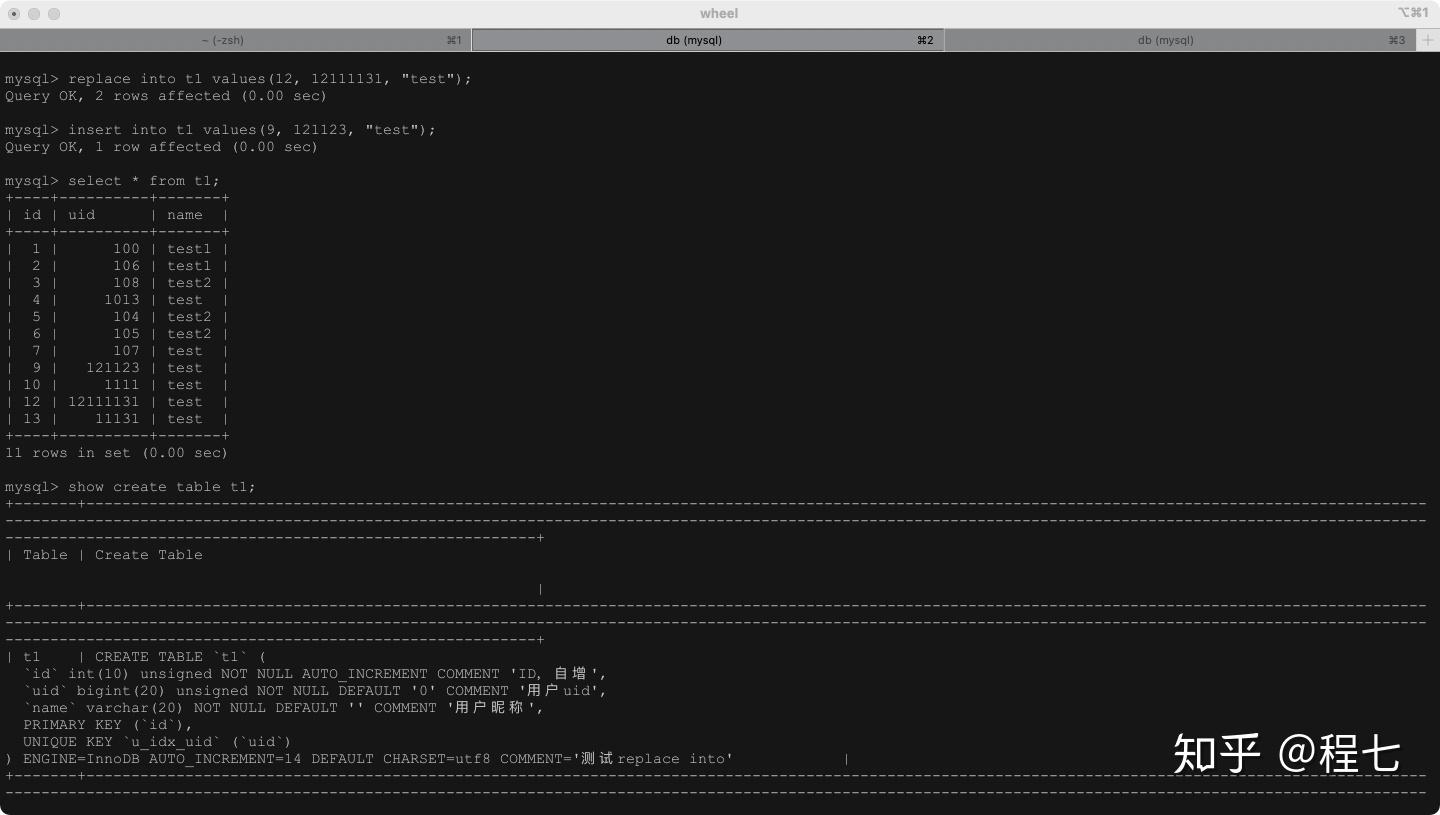The height and width of the screenshot is (815, 1440).
Task: Open the db (mysql) ⌘3 tab
Action: pos(1179,40)
